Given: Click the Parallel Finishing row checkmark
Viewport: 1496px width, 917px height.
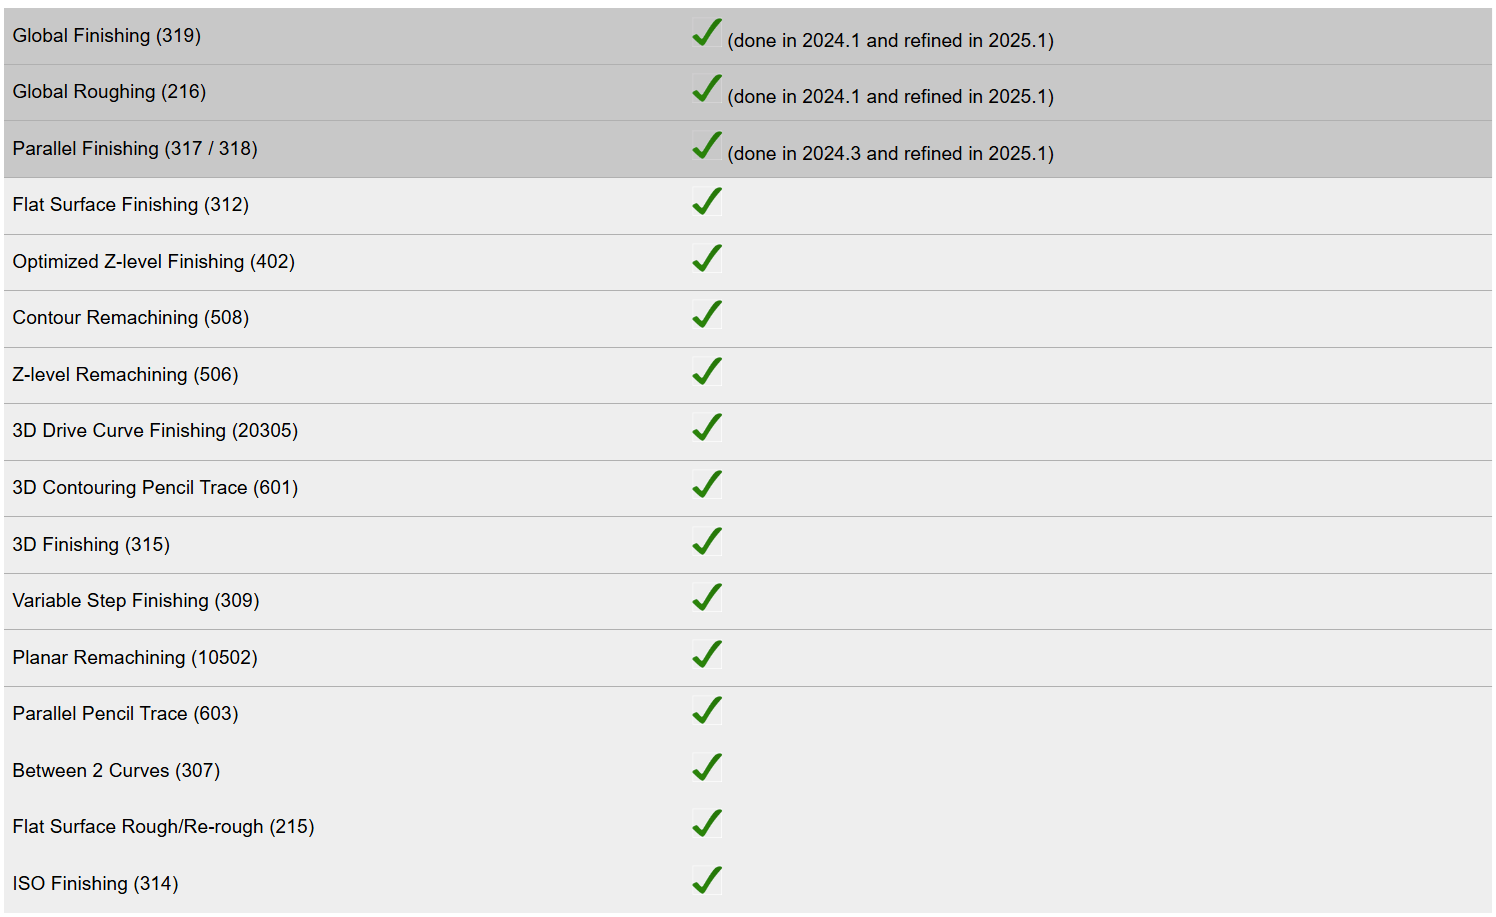Looking at the screenshot, I should click(x=707, y=146).
